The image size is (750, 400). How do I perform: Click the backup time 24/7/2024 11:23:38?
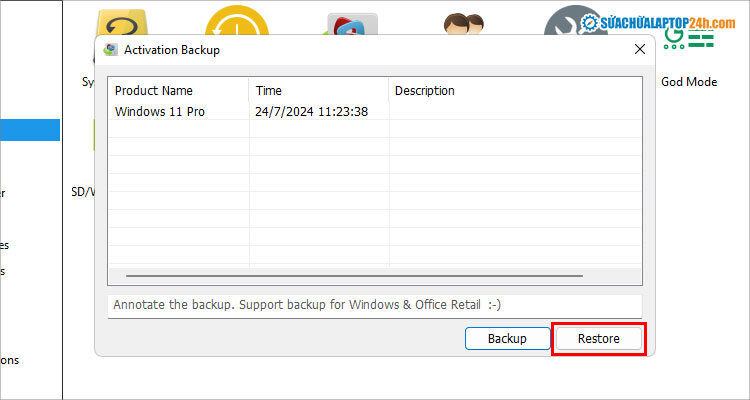pyautogui.click(x=311, y=111)
